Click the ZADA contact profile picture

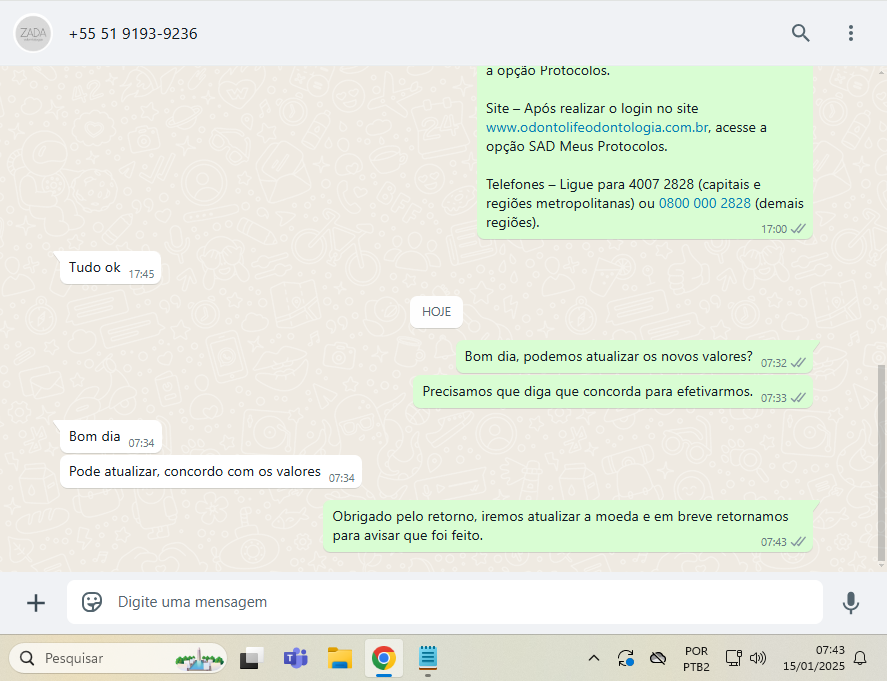[33, 33]
